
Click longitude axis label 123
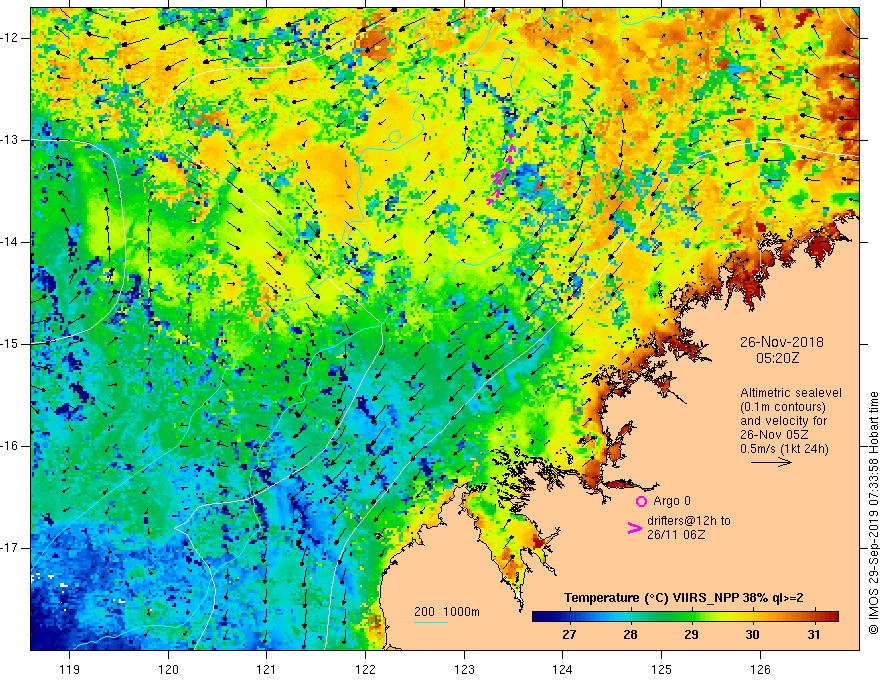(x=464, y=669)
